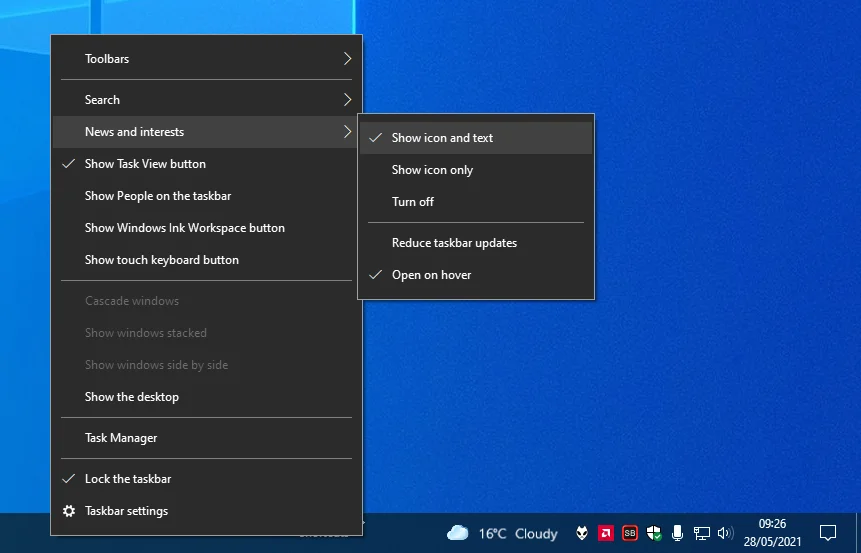
Task: Open the Action Center notification icon
Action: point(828,533)
